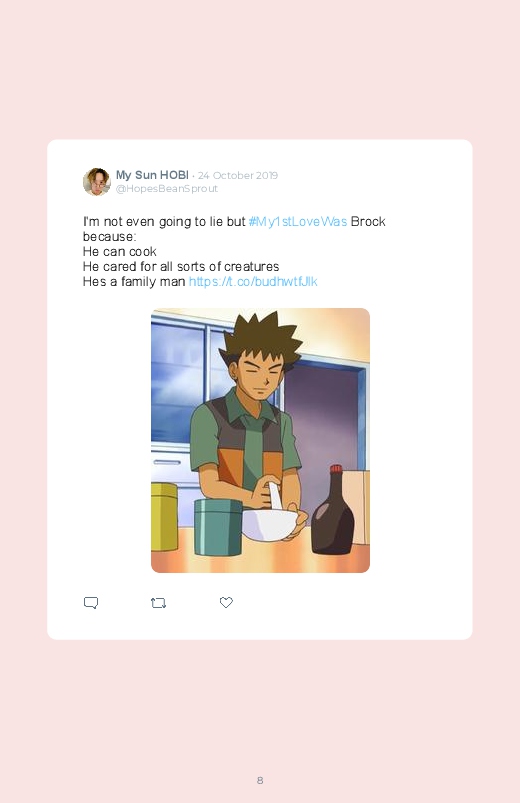Click the page number 8
Image resolution: width=520 pixels, height=803 pixels.
point(260,780)
